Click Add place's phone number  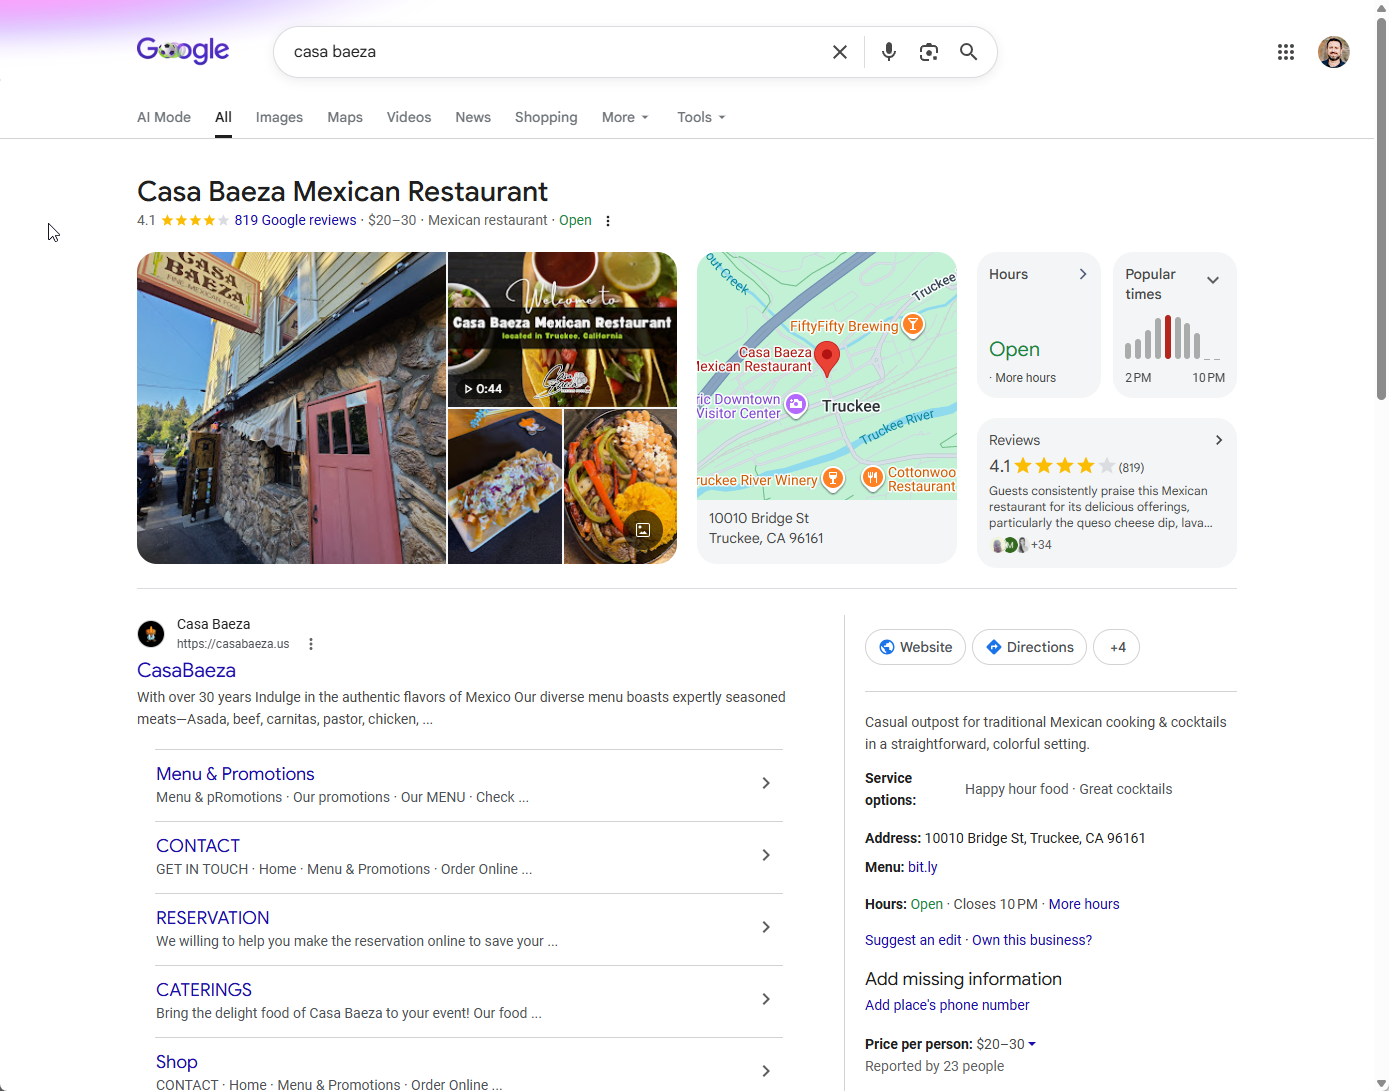(947, 1005)
